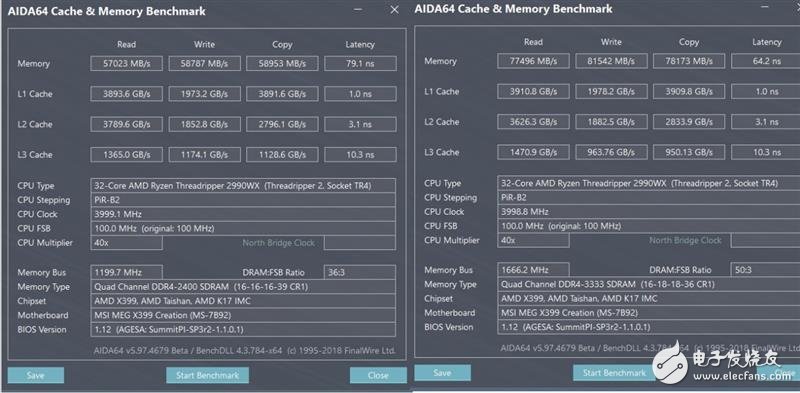Click CPU Stepping field in left window
This screenshot has width=800, height=393.
[243, 200]
